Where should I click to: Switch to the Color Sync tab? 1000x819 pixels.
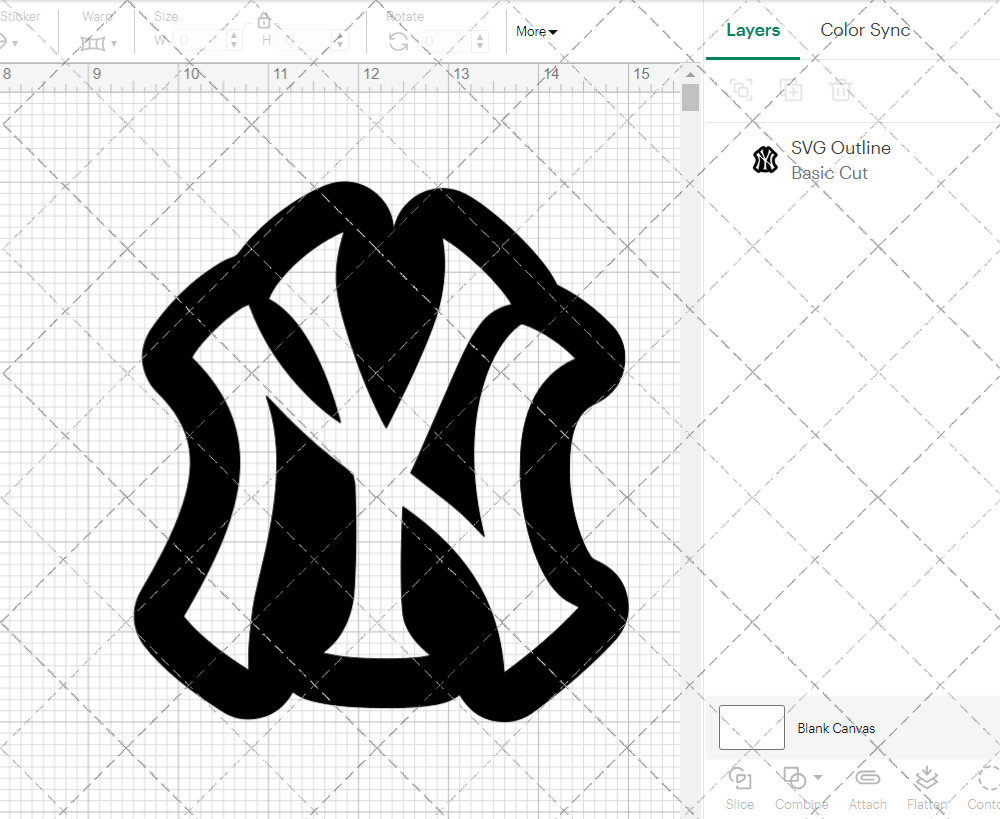click(865, 30)
